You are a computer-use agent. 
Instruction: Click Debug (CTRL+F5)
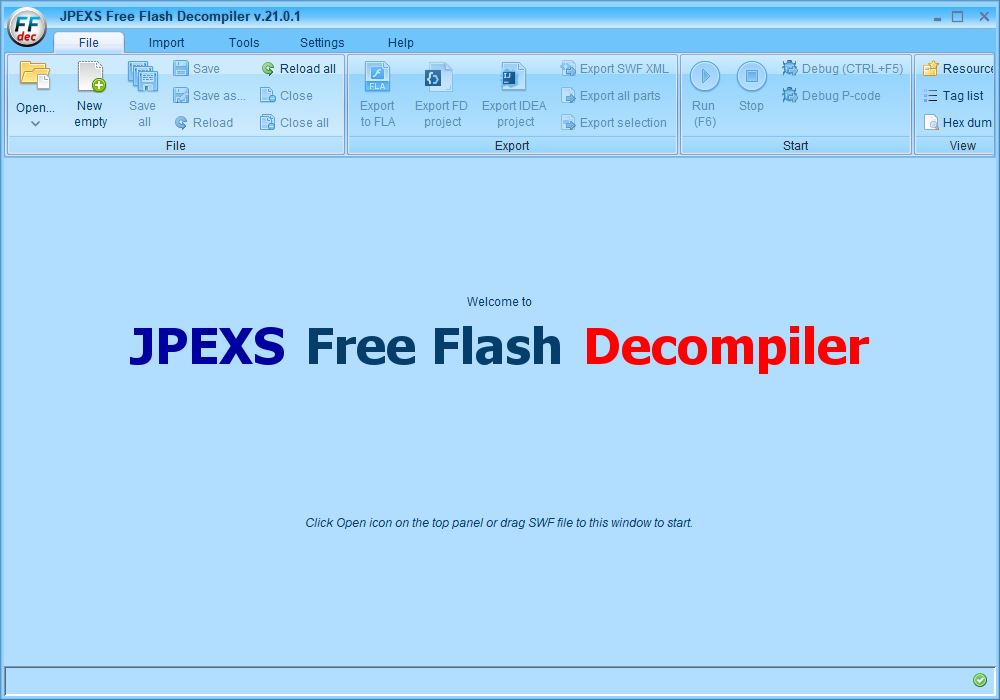click(842, 68)
